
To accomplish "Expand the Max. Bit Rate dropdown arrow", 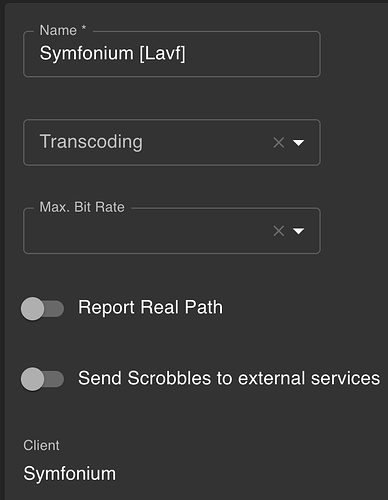I will point(298,231).
